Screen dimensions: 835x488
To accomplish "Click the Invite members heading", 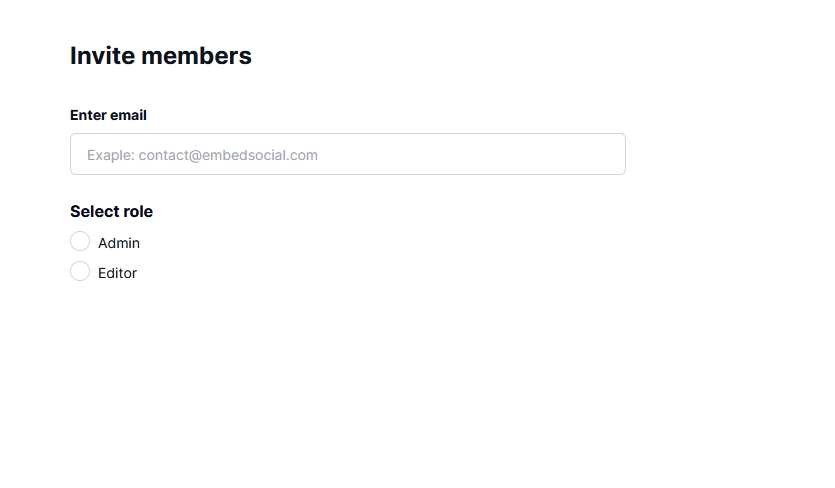I will pos(160,56).
